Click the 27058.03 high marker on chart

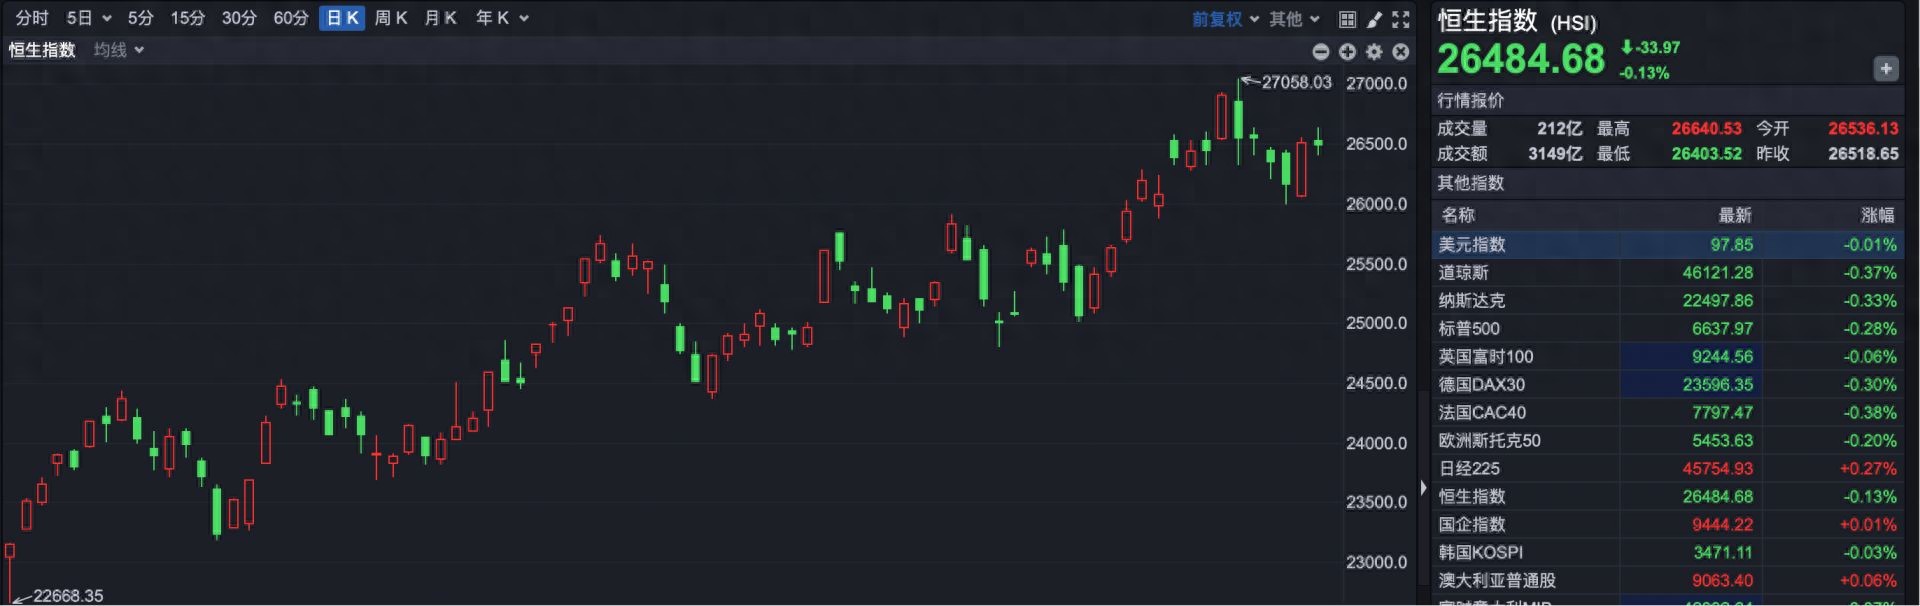click(1295, 82)
